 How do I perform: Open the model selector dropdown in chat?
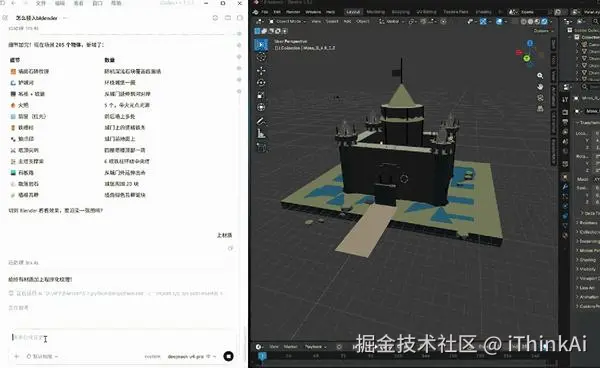(191, 357)
